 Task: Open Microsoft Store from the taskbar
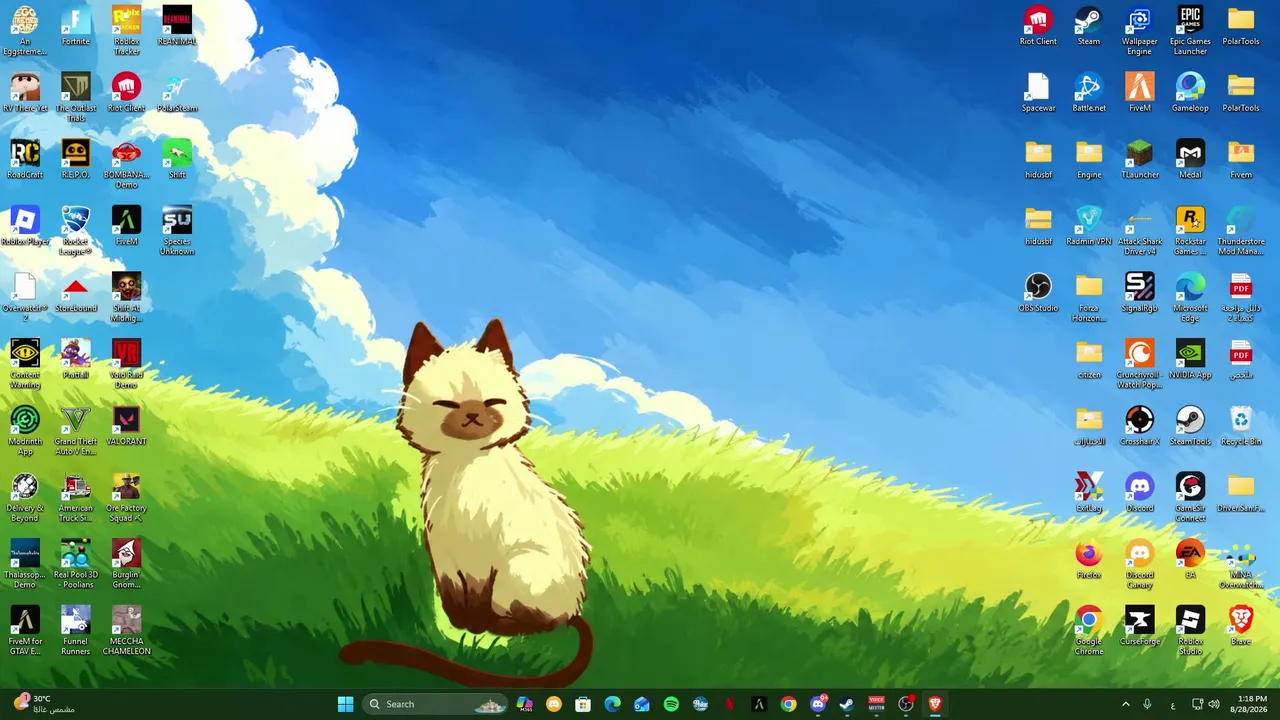point(583,704)
